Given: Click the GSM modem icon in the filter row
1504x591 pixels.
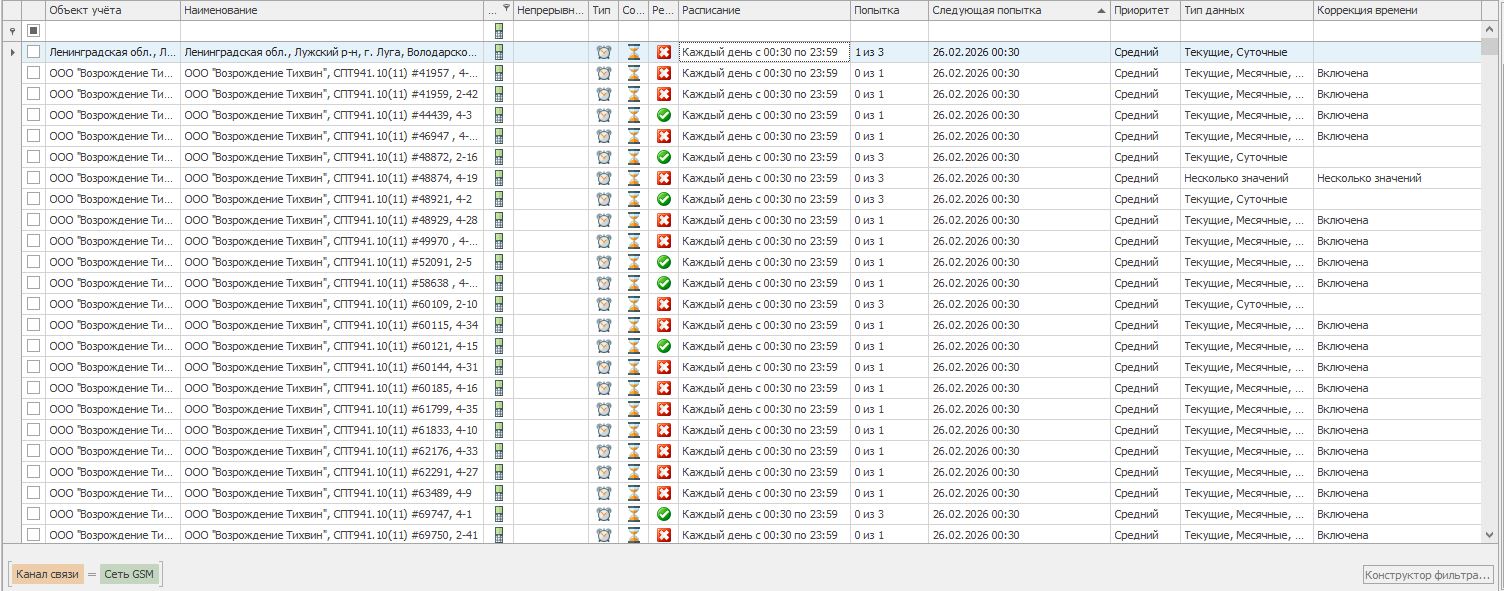Looking at the screenshot, I should point(499,31).
